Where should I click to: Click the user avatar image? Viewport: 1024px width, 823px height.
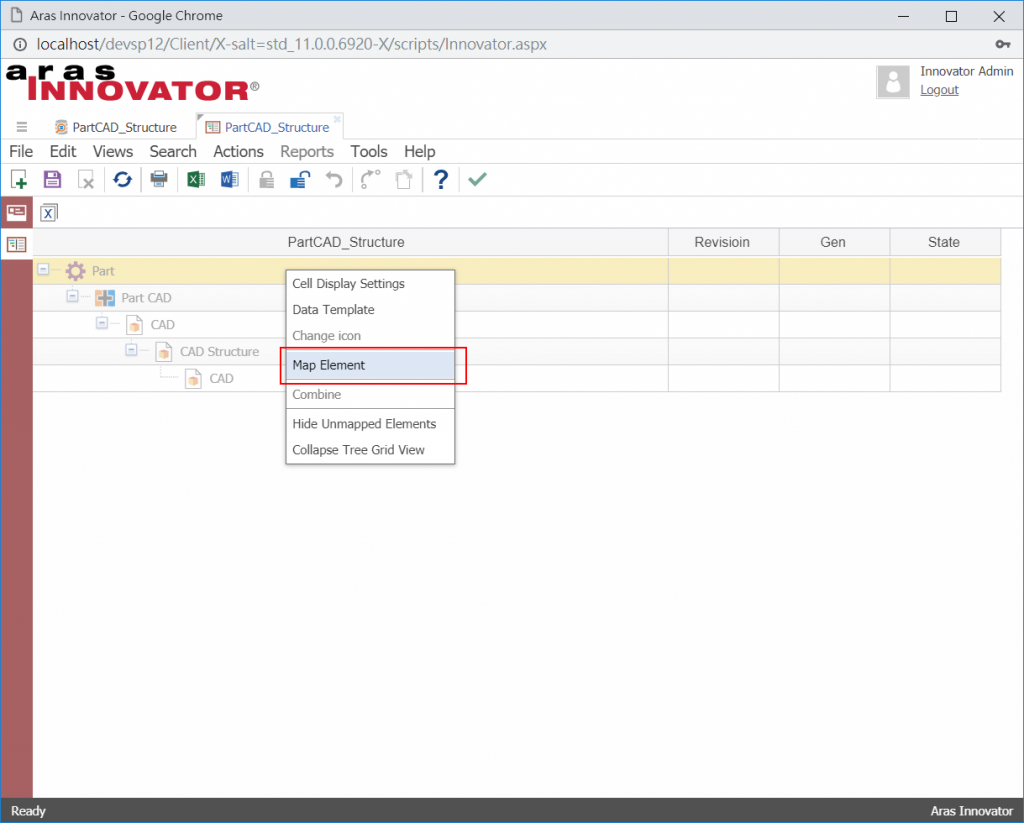pyautogui.click(x=893, y=82)
